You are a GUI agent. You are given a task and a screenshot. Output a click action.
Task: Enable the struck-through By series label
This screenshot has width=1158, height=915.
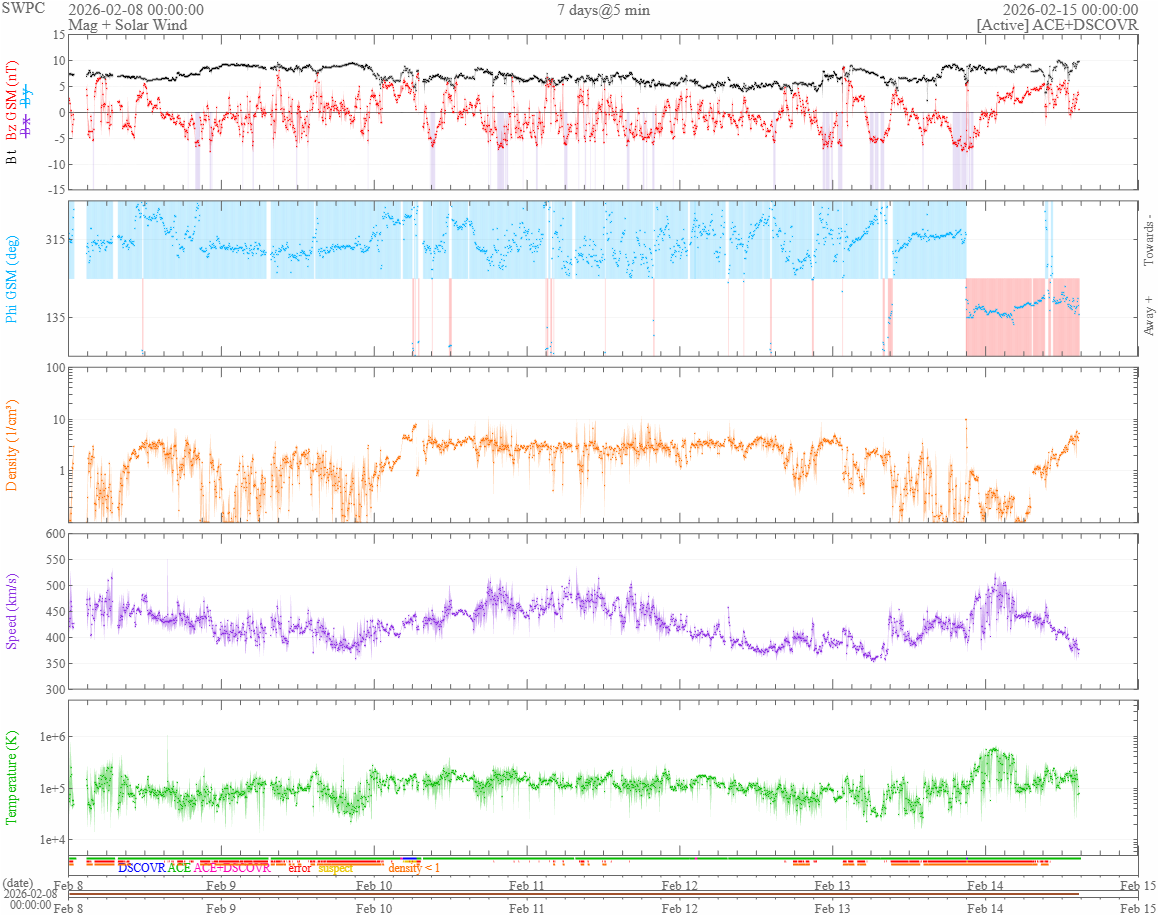pyautogui.click(x=27, y=95)
